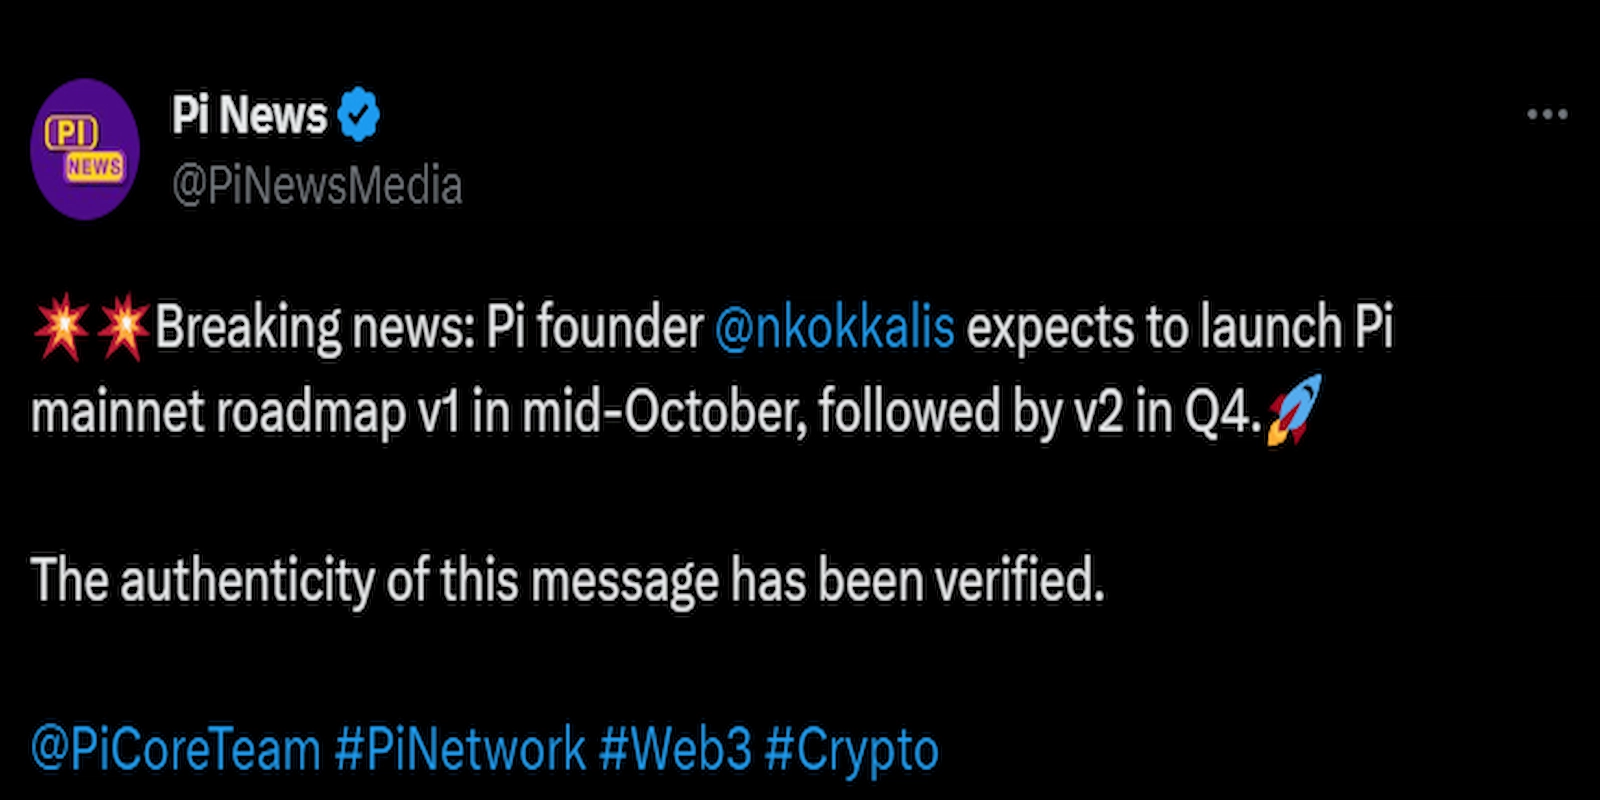Click the authenticity verified sentence

coord(568,580)
